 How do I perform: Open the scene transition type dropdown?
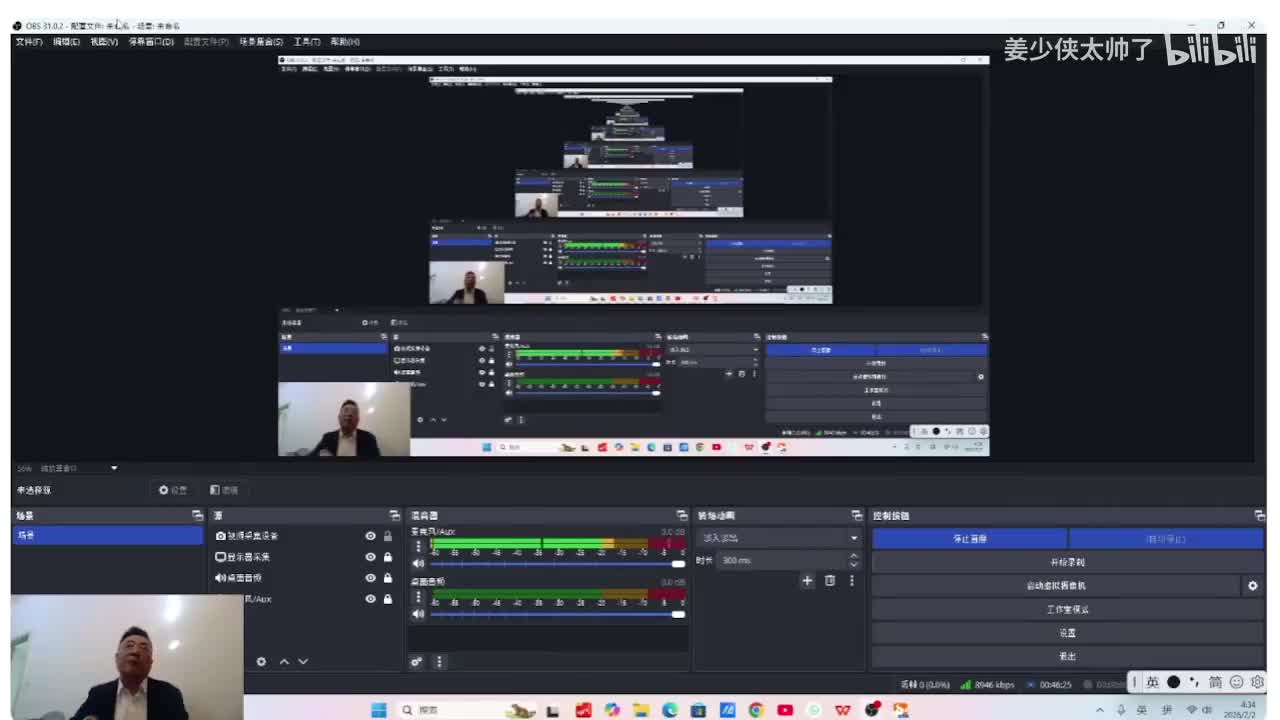tap(778, 538)
